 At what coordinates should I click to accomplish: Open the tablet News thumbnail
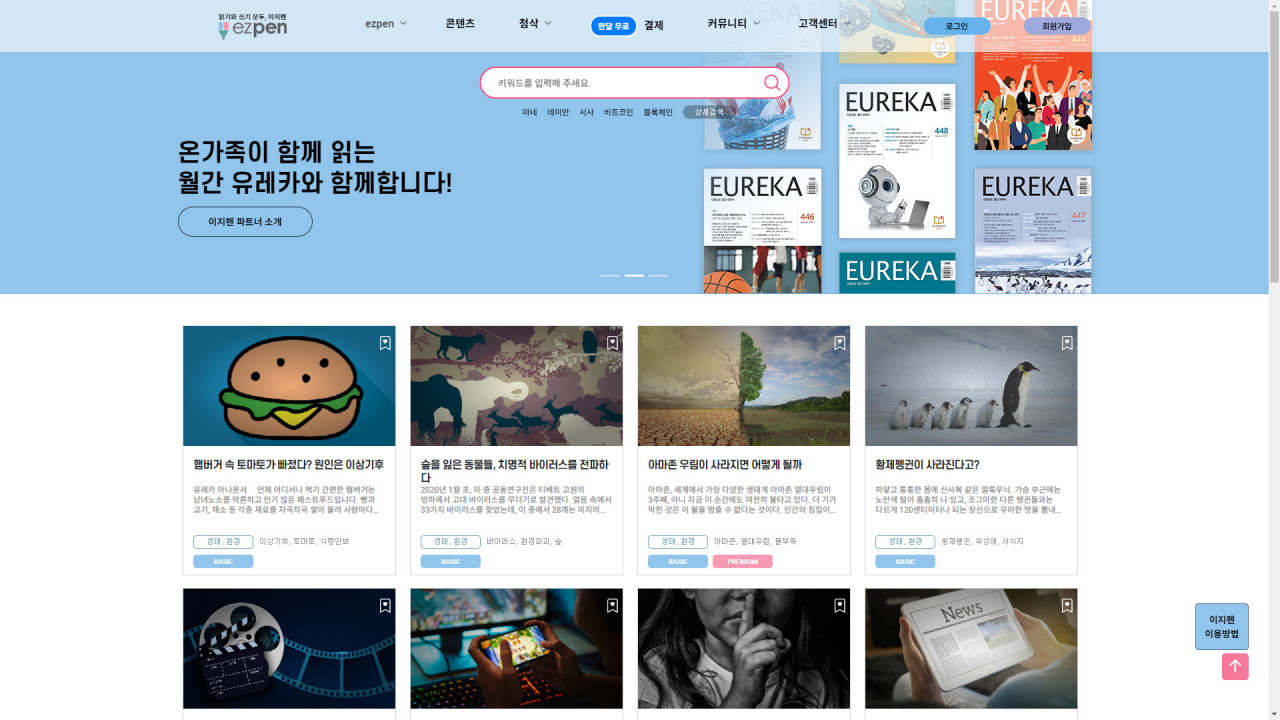[971, 649]
